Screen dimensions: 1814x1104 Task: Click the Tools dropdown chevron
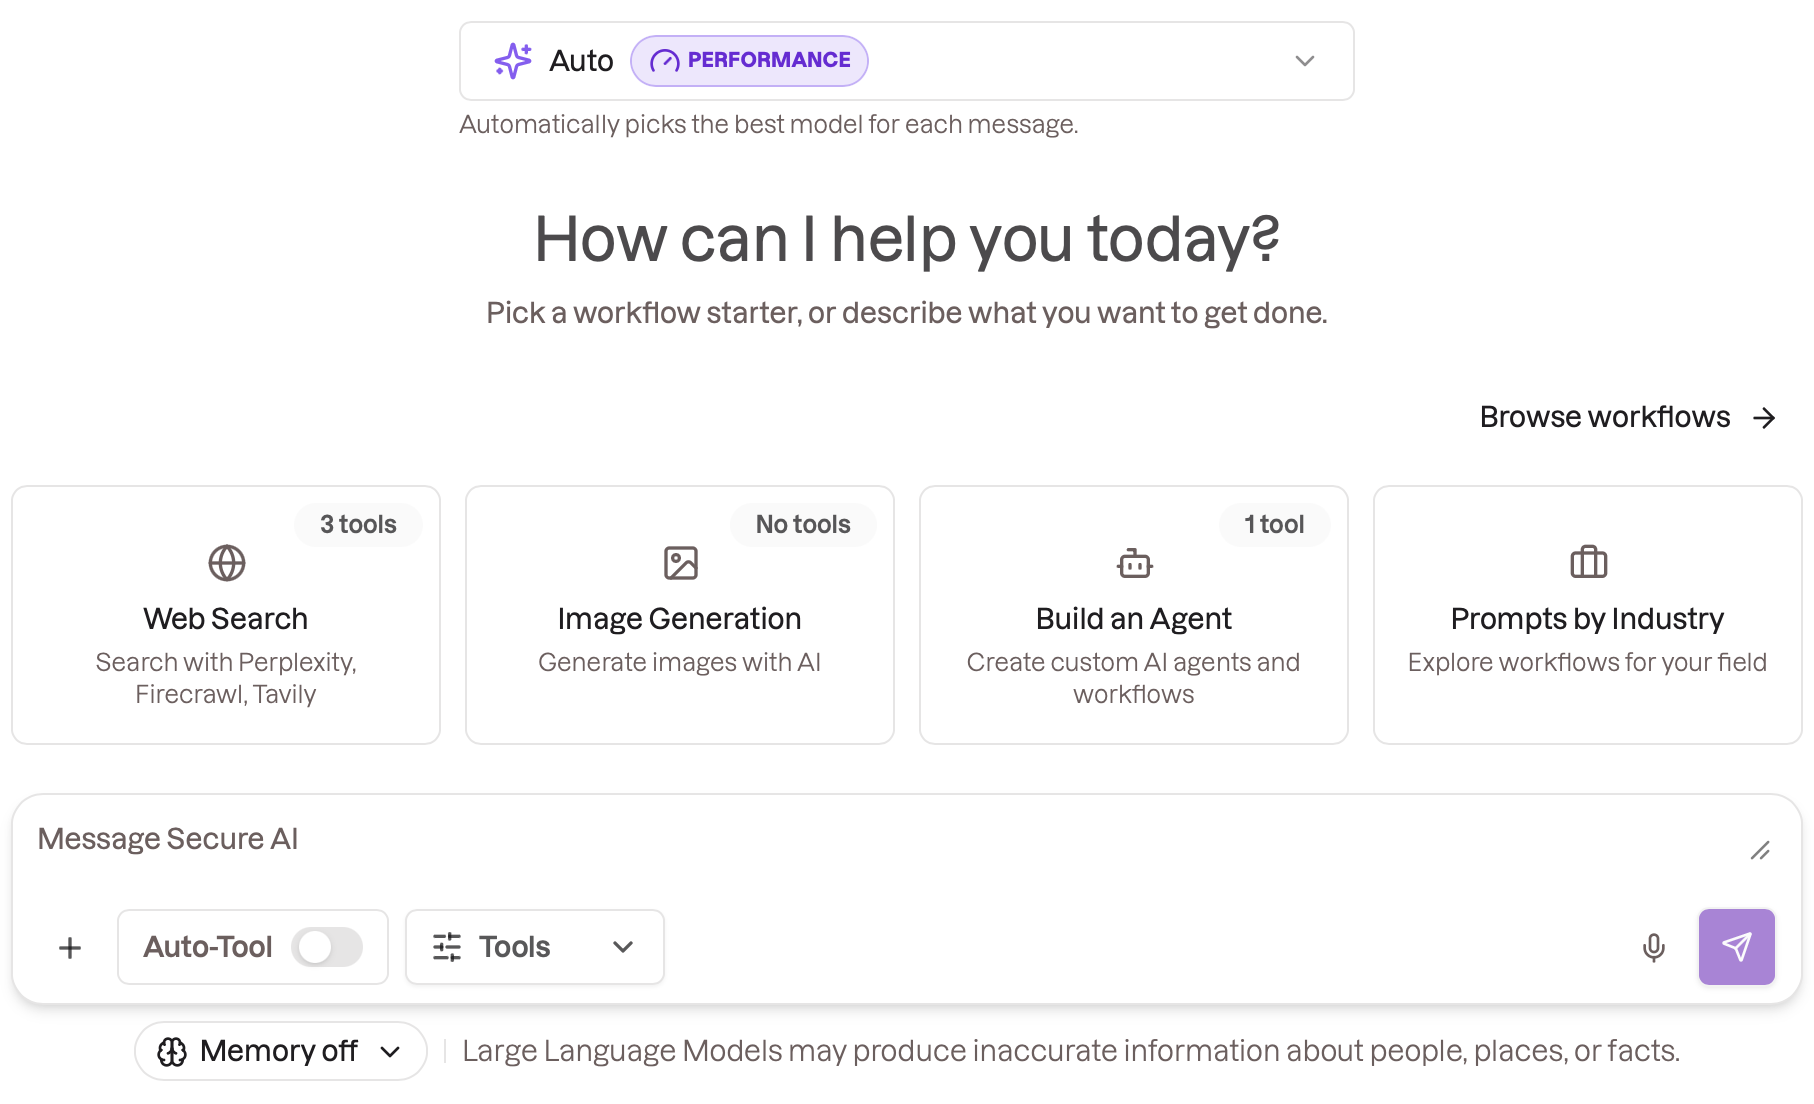click(623, 947)
